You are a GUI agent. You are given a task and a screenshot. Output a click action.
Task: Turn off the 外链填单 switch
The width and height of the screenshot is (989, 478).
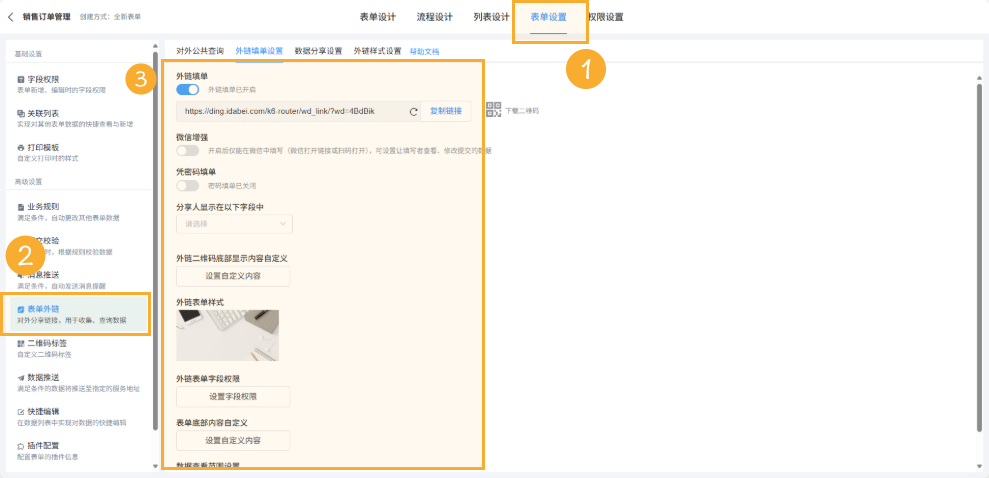pos(187,90)
